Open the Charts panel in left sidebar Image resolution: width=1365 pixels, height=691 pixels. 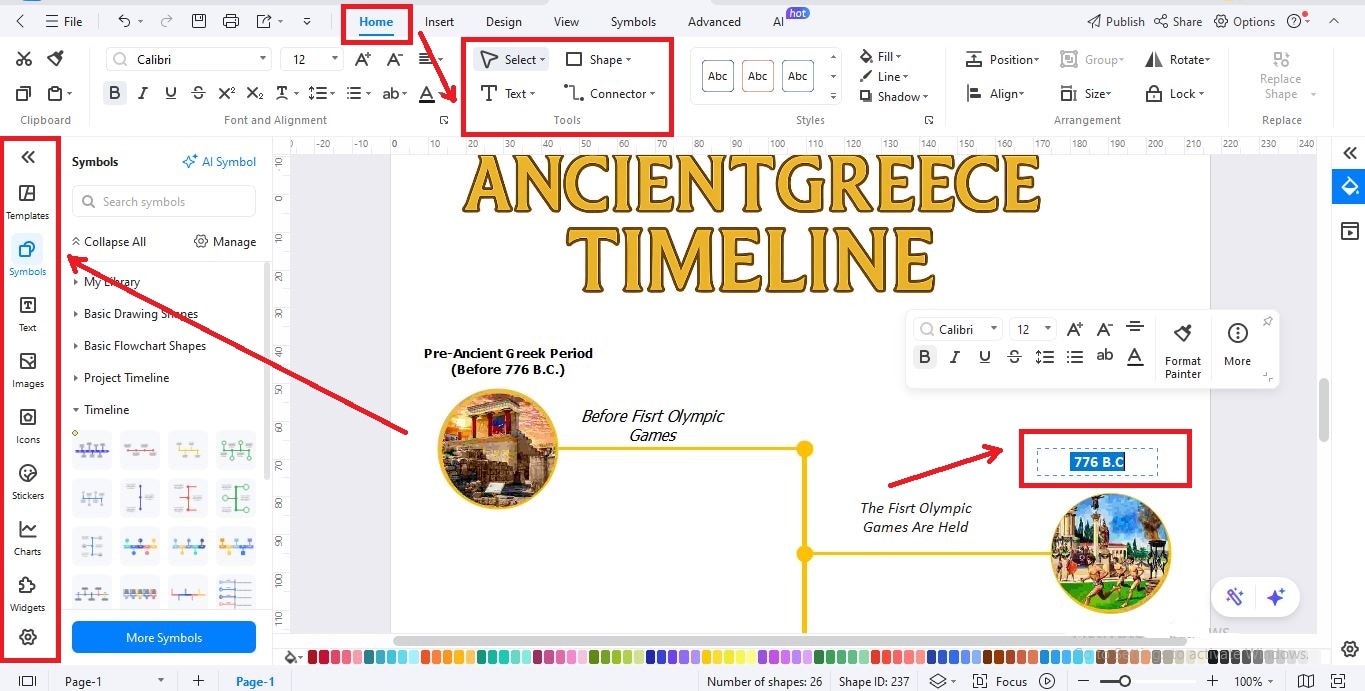click(28, 537)
